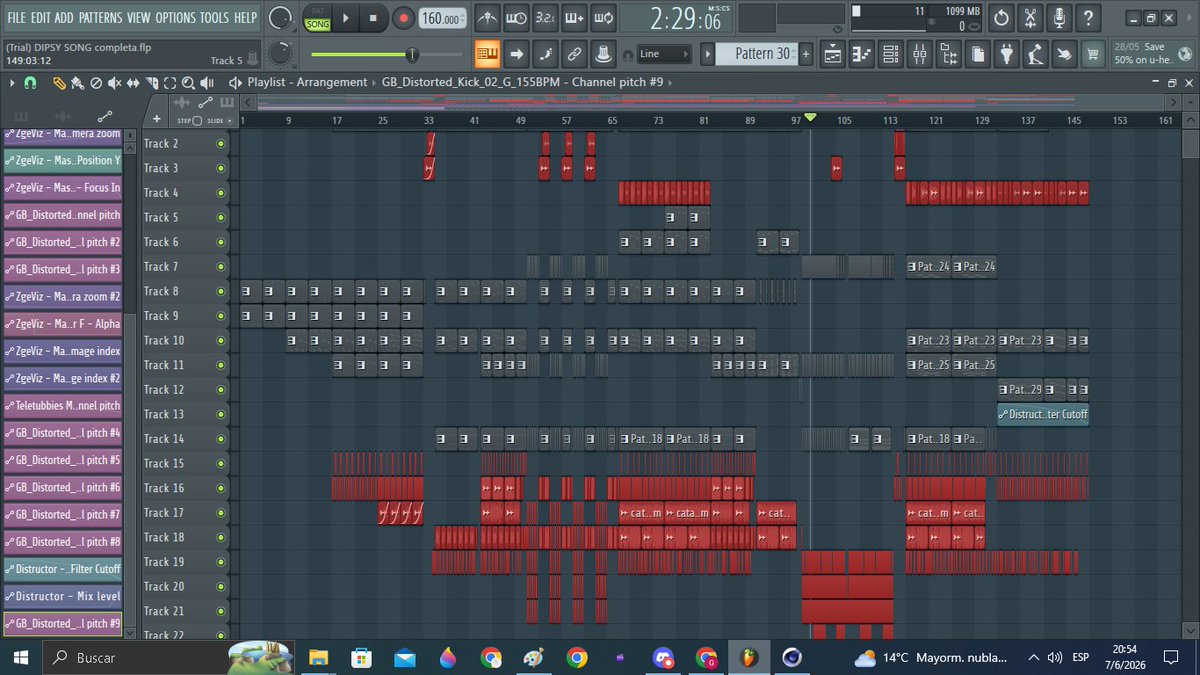1200x675 pixels.
Task: Open the TOOLS menu
Action: (x=214, y=18)
